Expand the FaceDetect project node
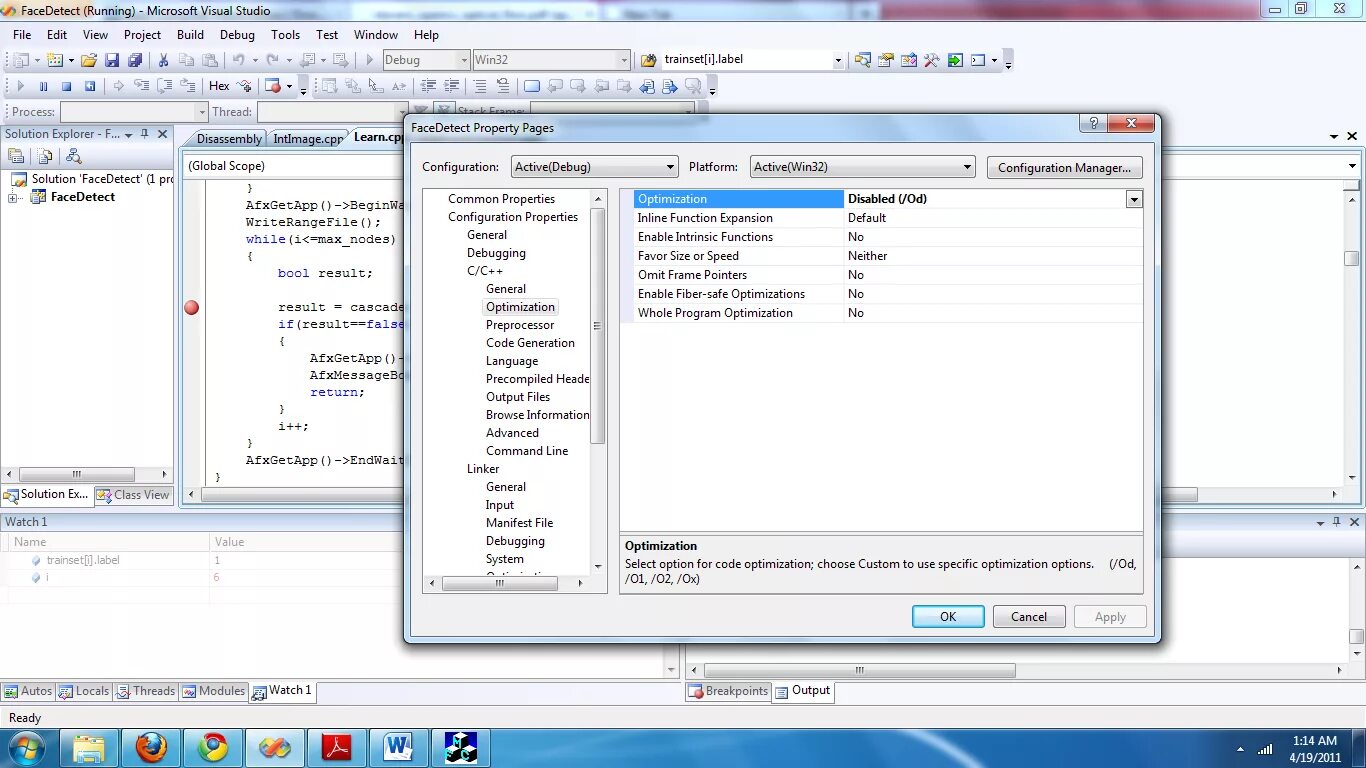The image size is (1366, 768). [x=14, y=198]
